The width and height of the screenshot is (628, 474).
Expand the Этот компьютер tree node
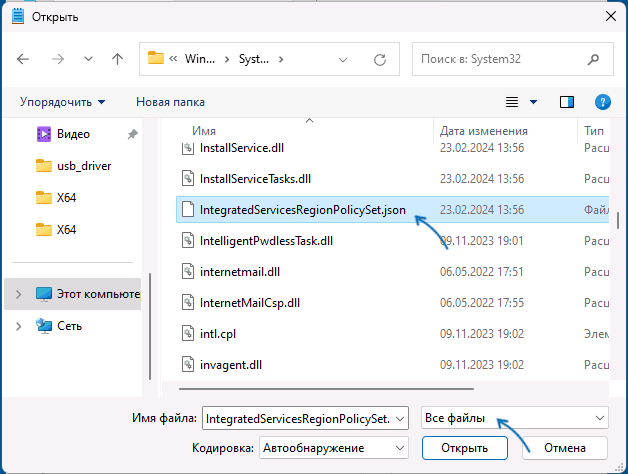tap(18, 295)
